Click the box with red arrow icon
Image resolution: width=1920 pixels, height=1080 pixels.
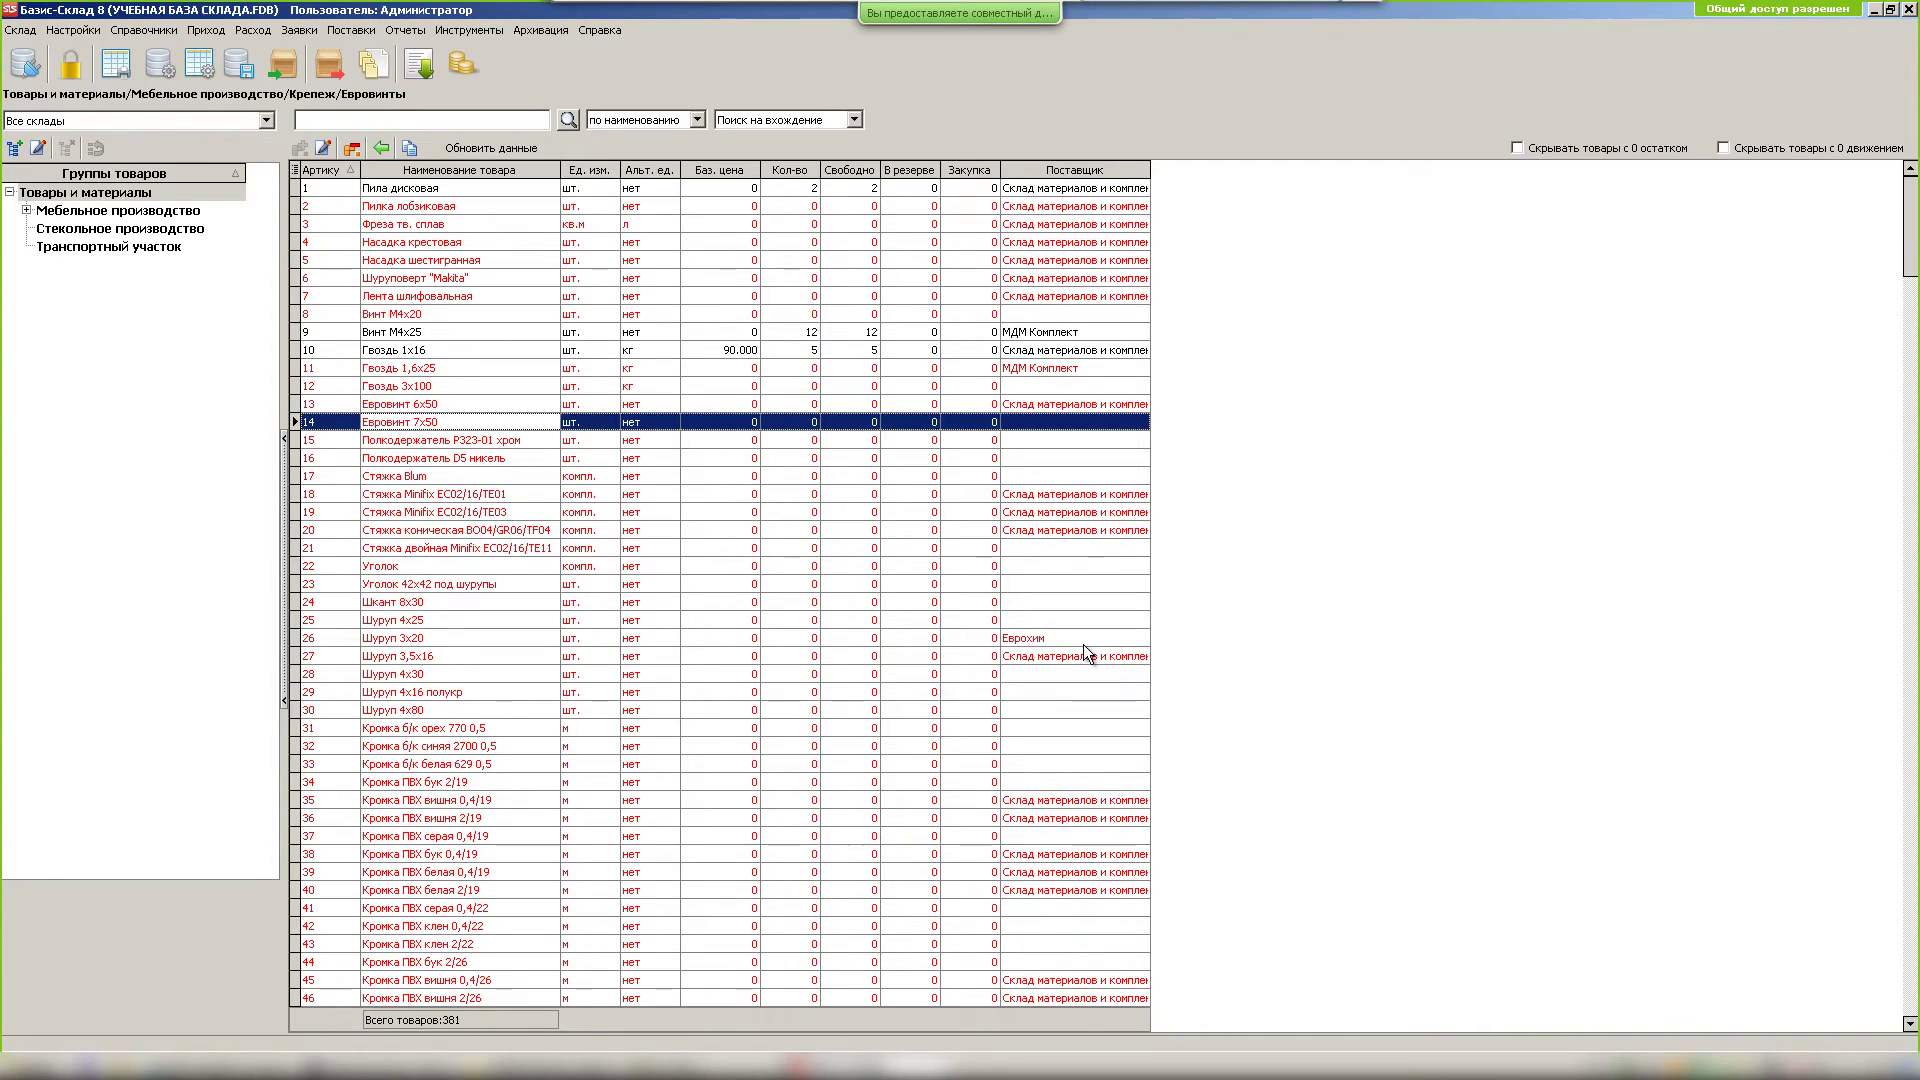pyautogui.click(x=329, y=65)
